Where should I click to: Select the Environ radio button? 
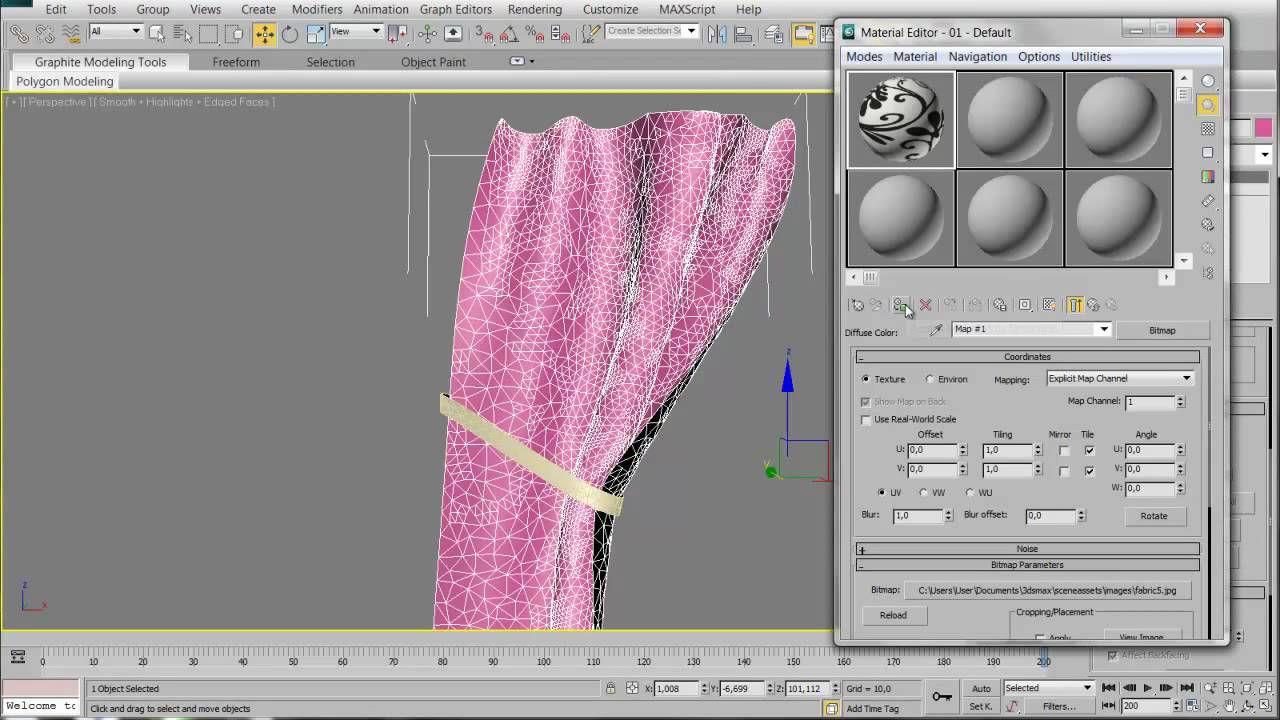929,379
